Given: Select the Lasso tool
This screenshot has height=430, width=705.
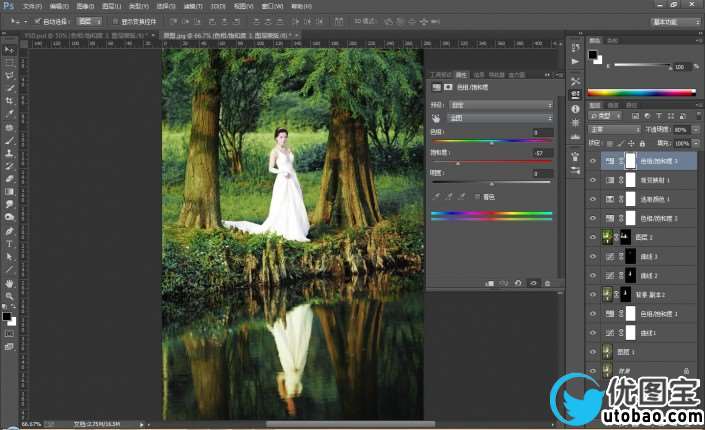Looking at the screenshot, I should click(9, 76).
